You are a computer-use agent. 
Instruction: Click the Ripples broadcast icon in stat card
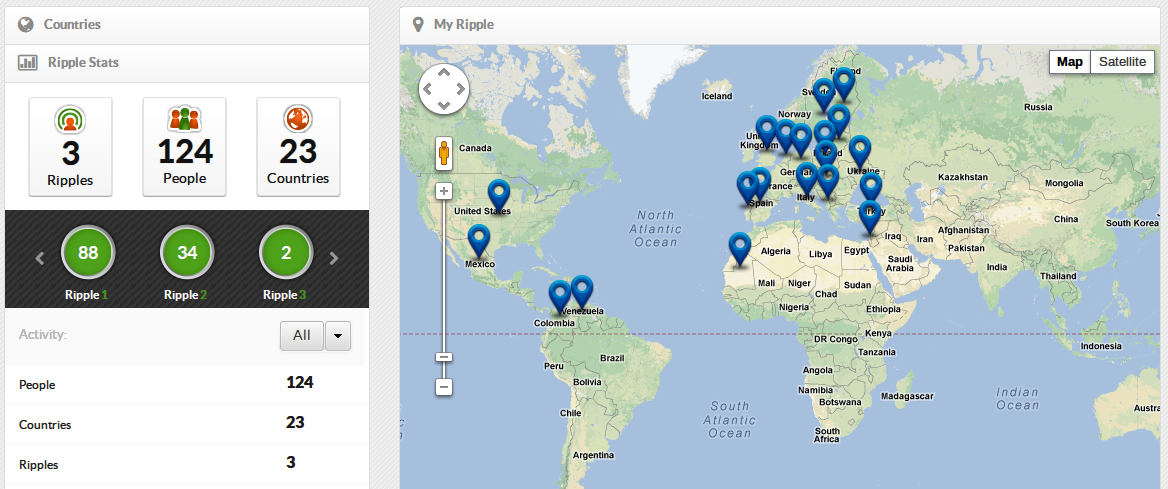coord(70,119)
